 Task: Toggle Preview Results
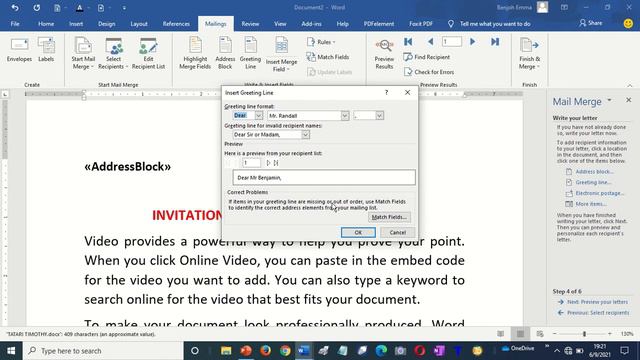click(384, 54)
